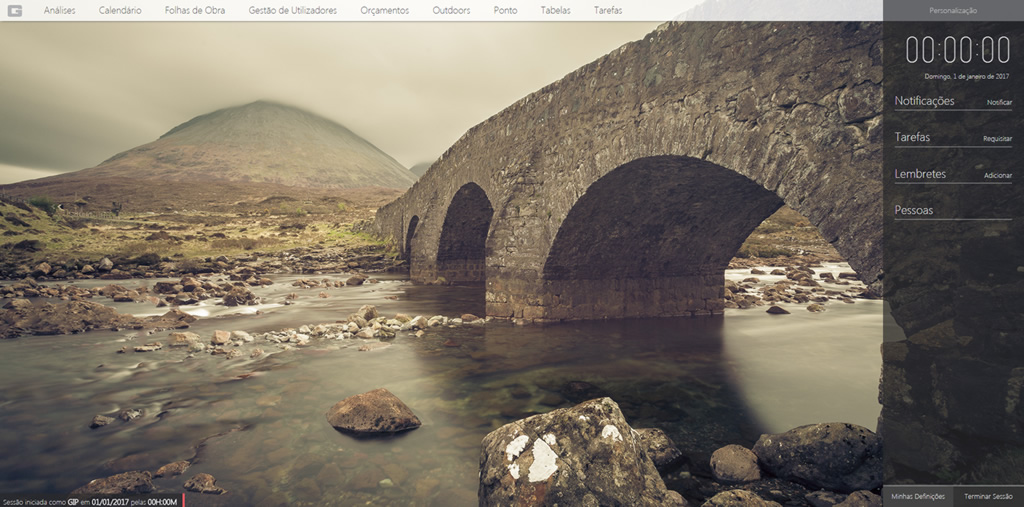This screenshot has height=507, width=1024.
Task: Open the Ponto menu
Action: click(x=505, y=10)
